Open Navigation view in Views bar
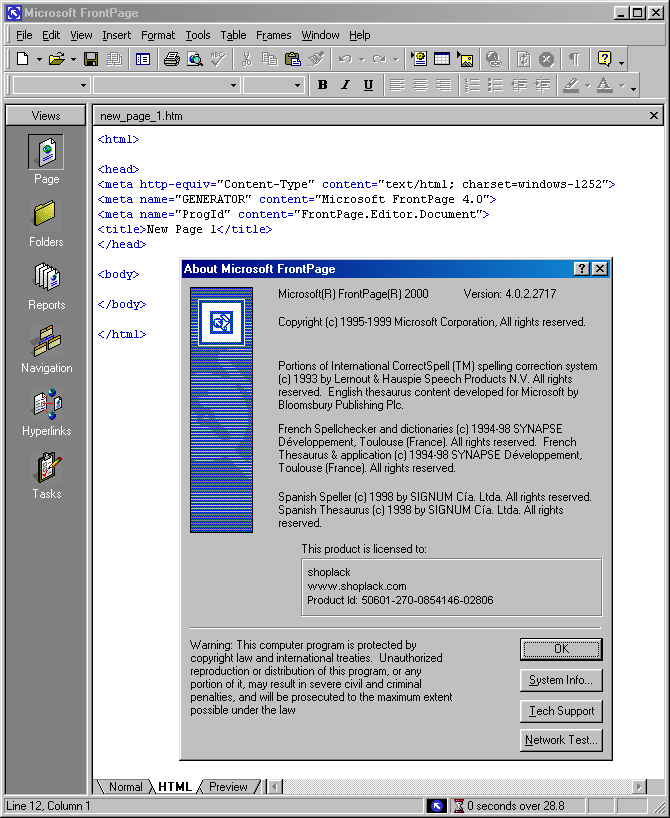The height and width of the screenshot is (818, 670). point(46,349)
